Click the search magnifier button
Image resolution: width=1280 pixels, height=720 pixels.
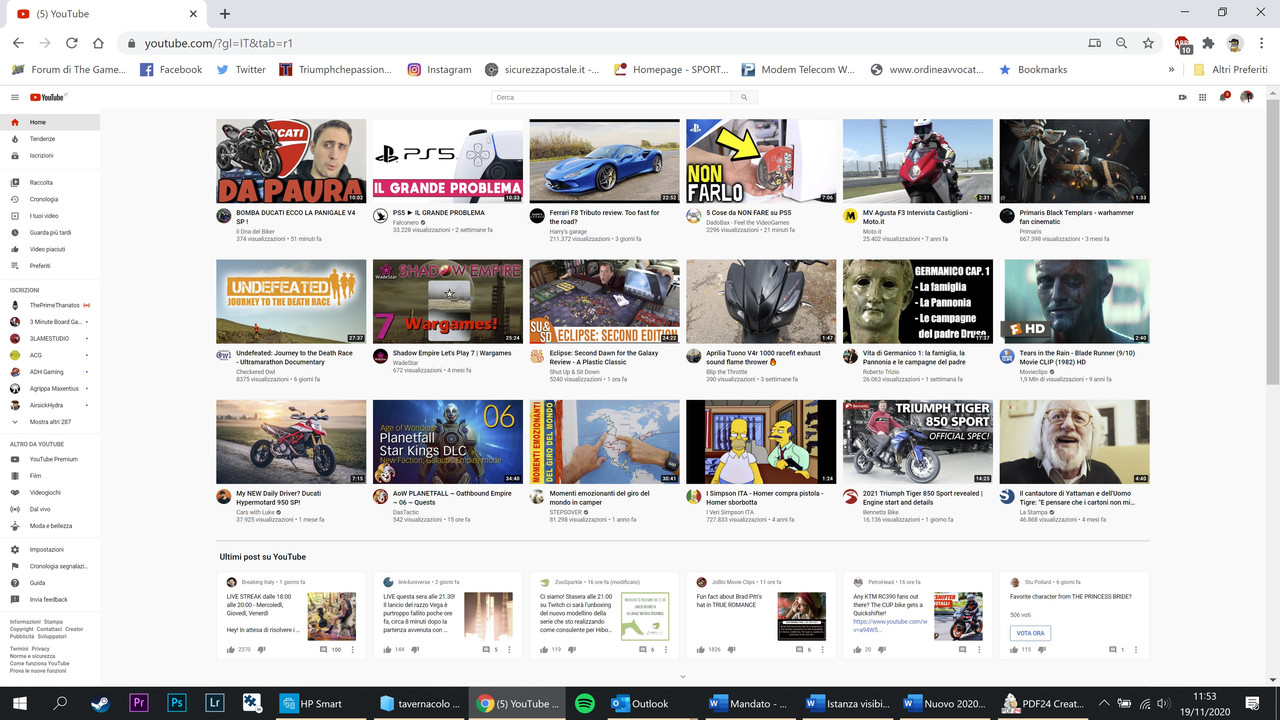click(x=744, y=97)
